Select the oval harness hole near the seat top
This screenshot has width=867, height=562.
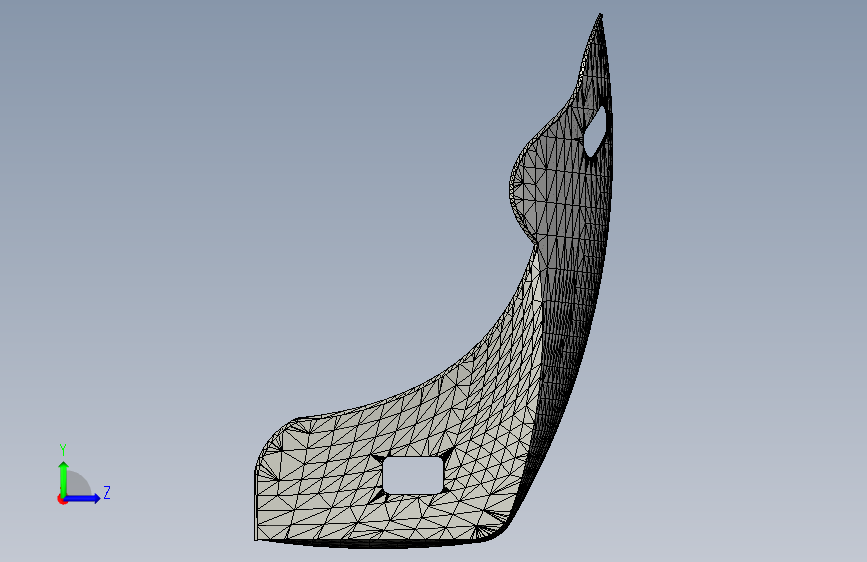(597, 131)
